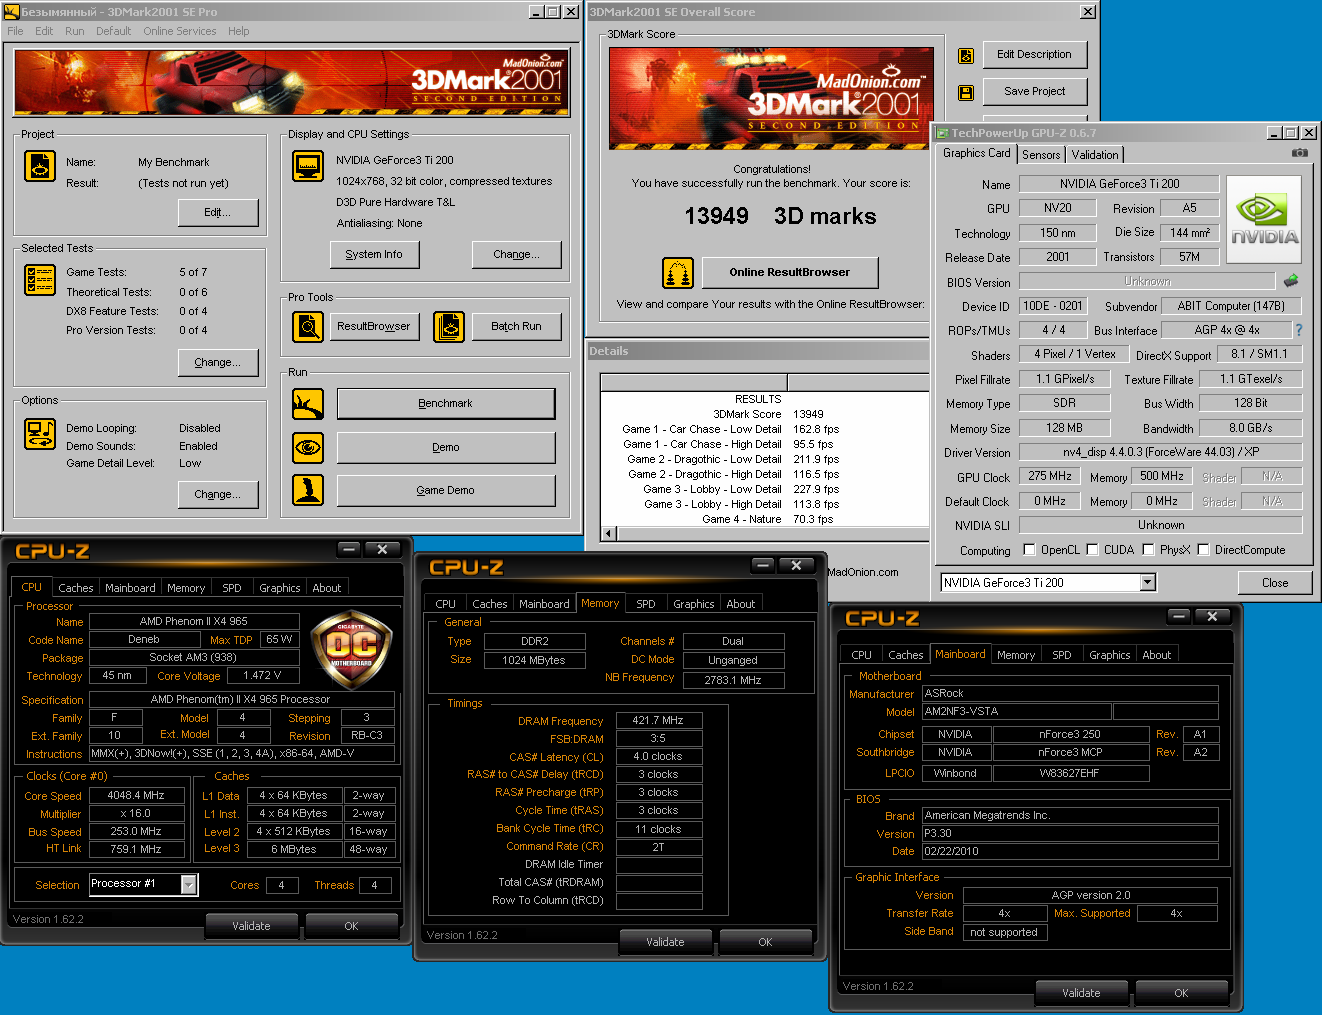Click the ResultBrowser button in Pro Tools
Screen dimensions: 1322x1015
pos(374,327)
